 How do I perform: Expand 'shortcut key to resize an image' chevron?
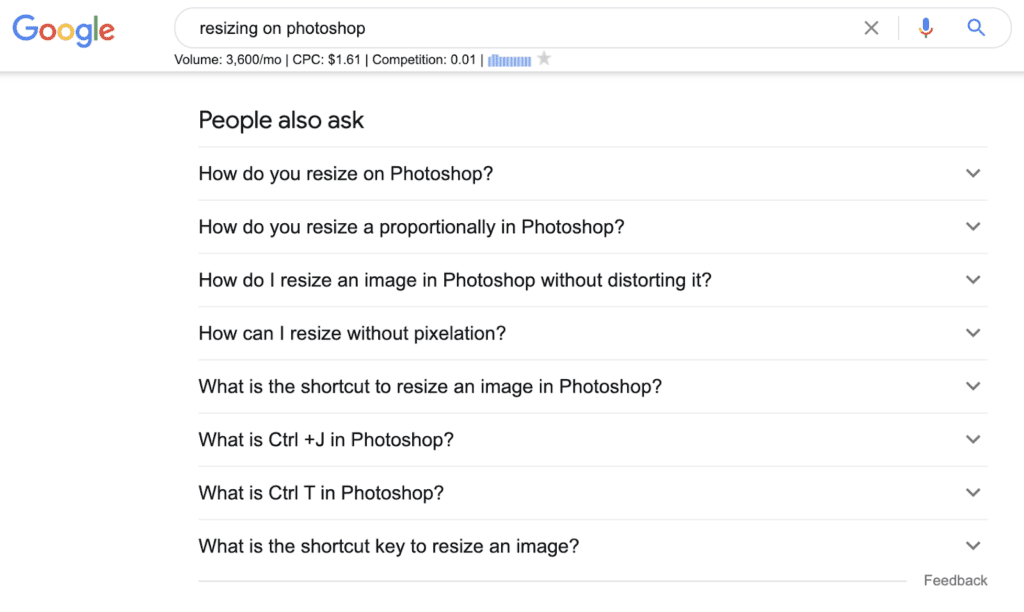coord(973,546)
